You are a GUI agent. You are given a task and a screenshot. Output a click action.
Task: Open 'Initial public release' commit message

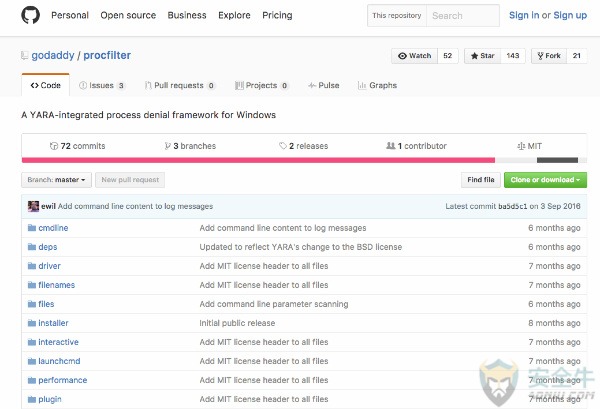click(x=237, y=323)
